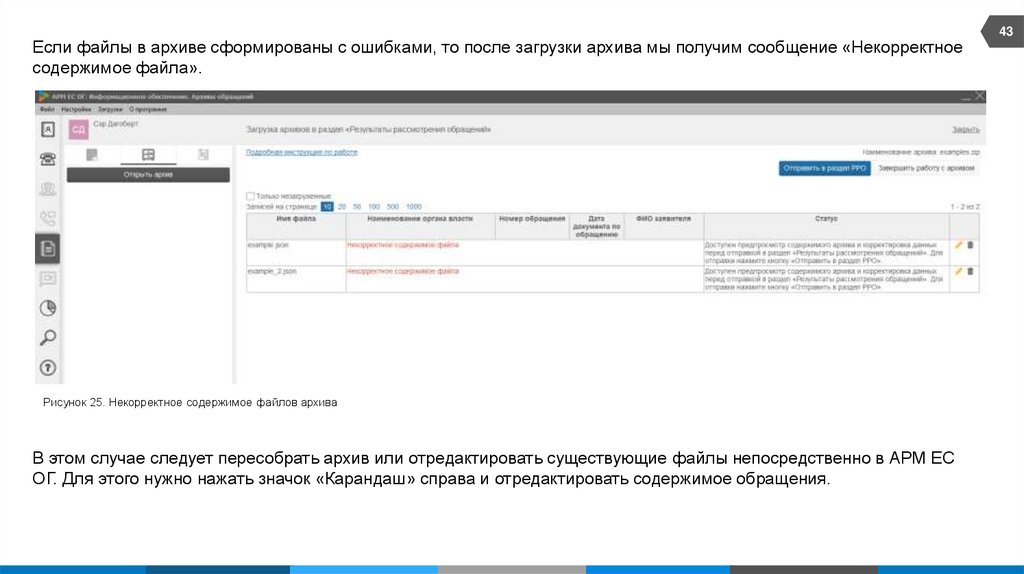Screen dimensions: 1024x574
Task: Set 500 records per page
Action: pyautogui.click(x=392, y=206)
